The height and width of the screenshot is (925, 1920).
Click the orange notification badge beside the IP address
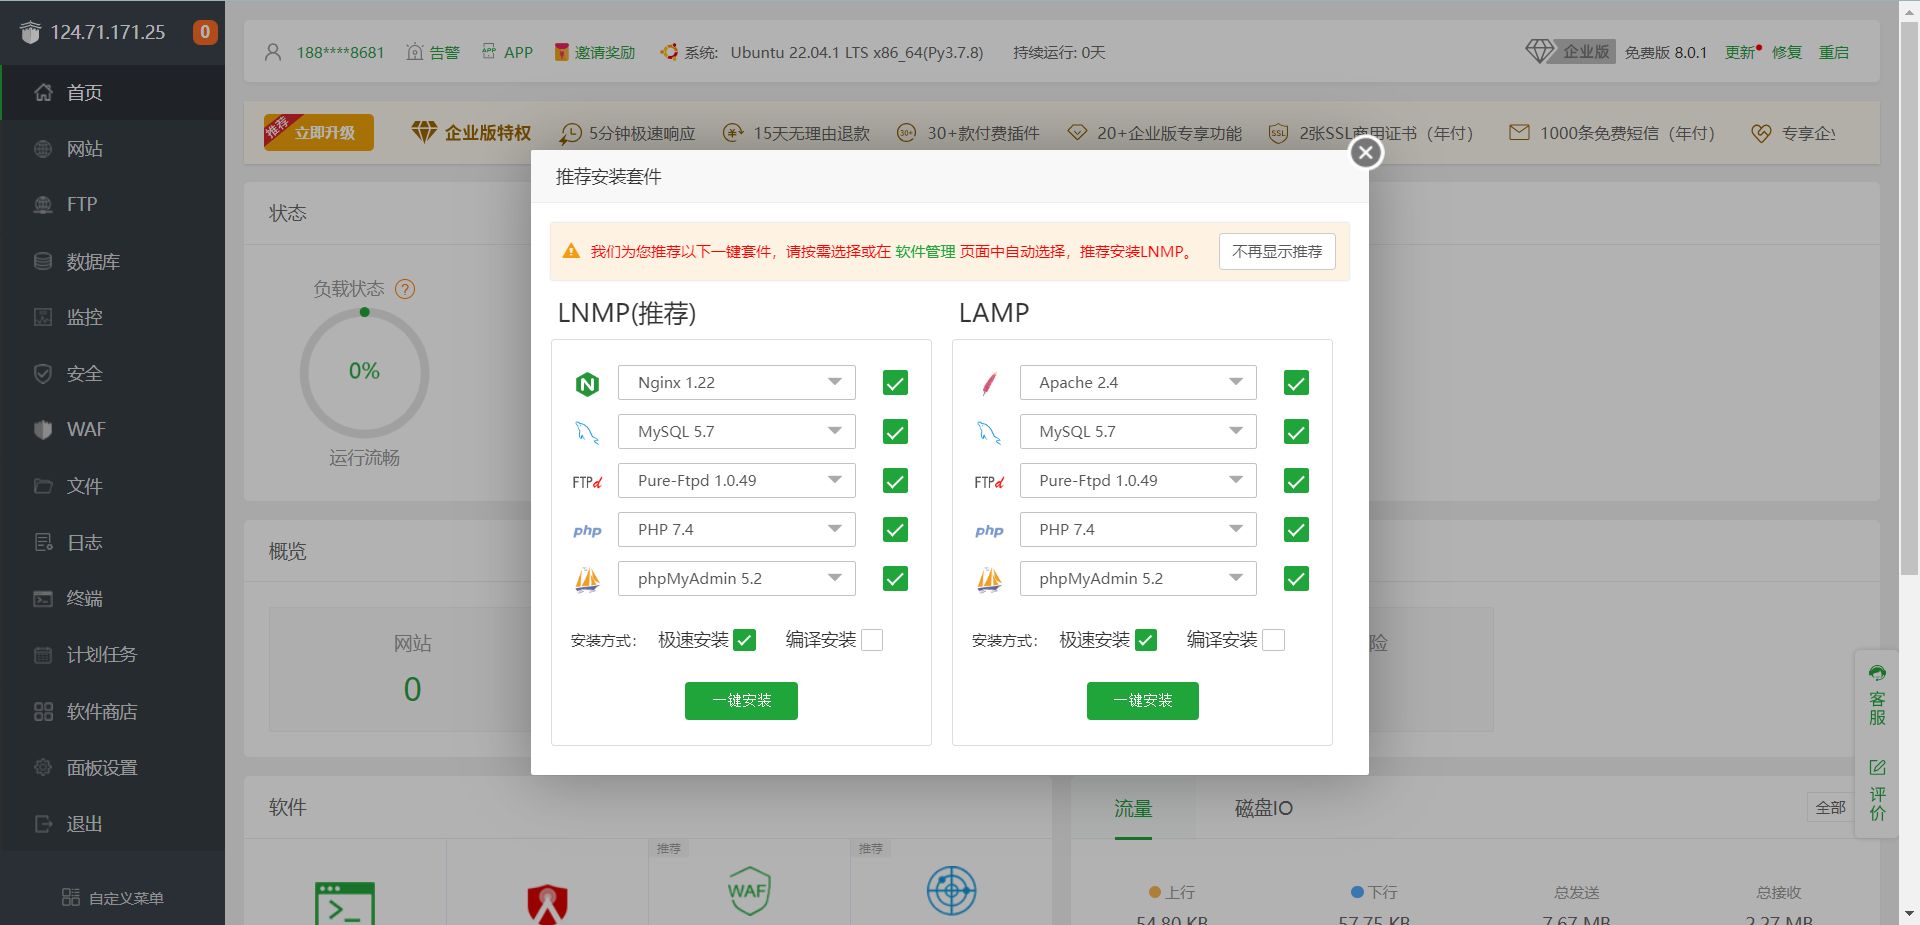click(205, 32)
